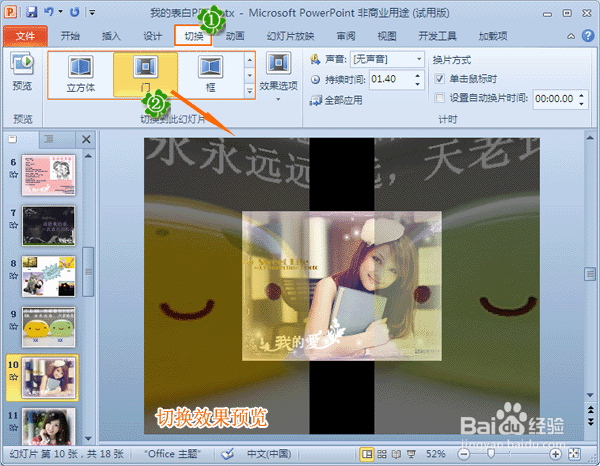Increase the auto-advance time value
Viewport: 600px width, 466px height.
point(582,95)
